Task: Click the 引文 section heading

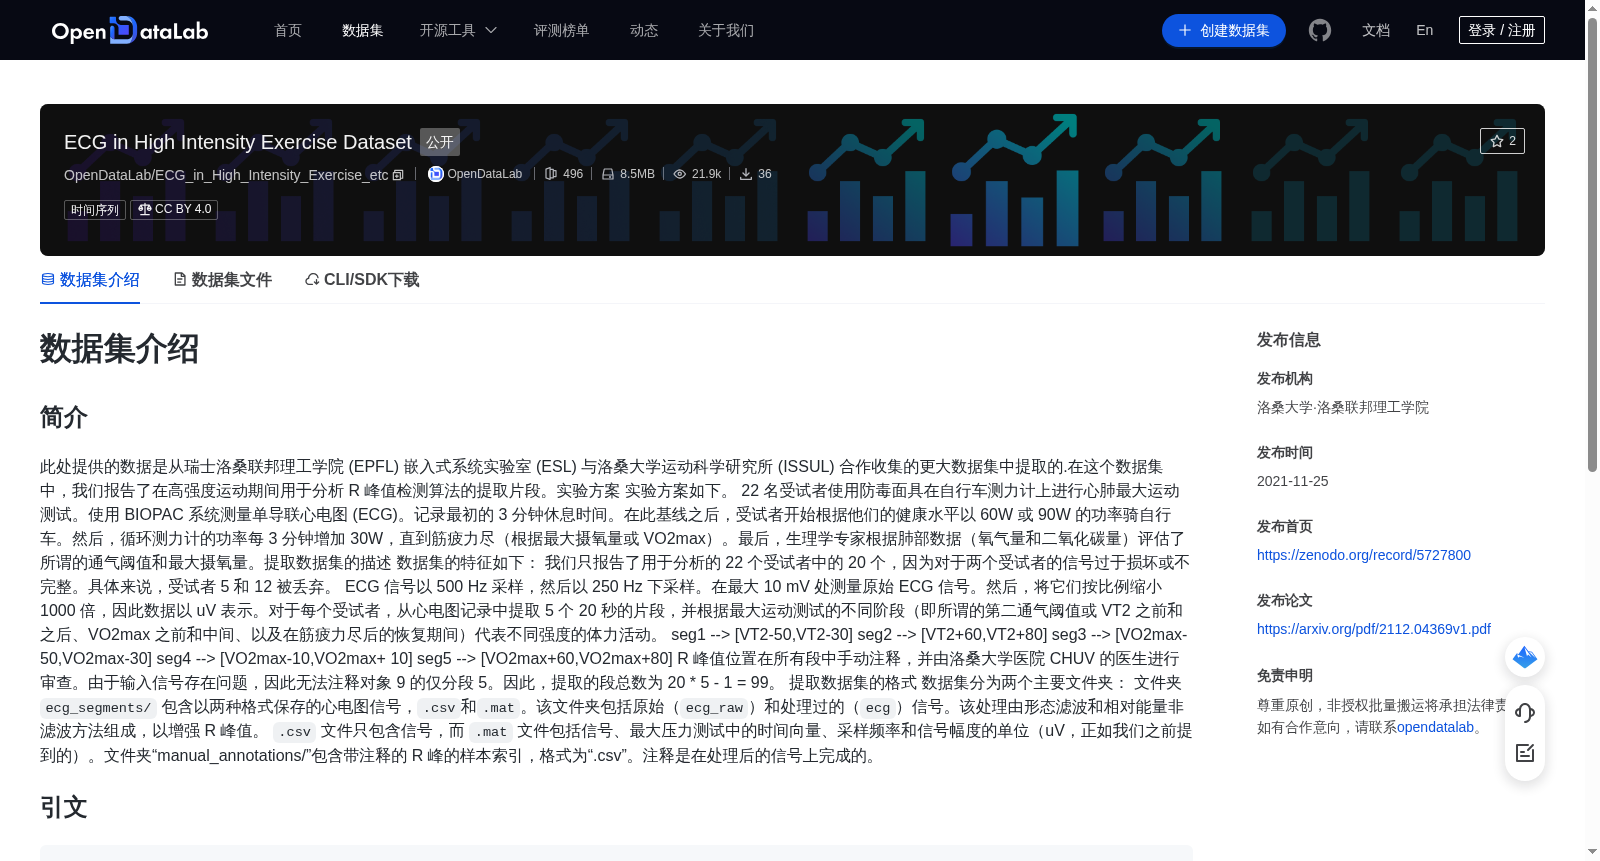Action: point(64,807)
